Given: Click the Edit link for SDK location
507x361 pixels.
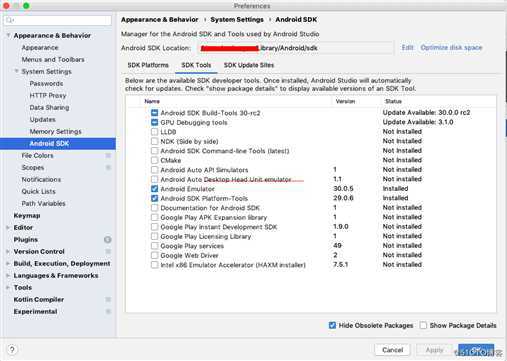Looking at the screenshot, I should click(407, 47).
